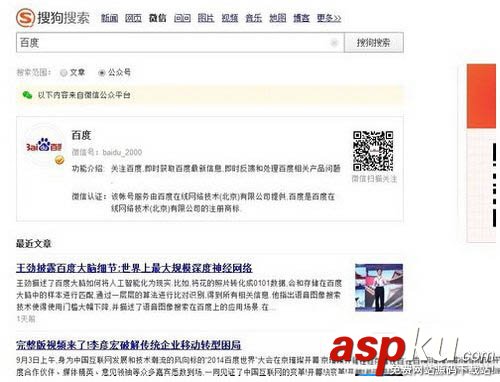Open the speaker thumbnail of the first article
500x382 pixels.
(379, 287)
